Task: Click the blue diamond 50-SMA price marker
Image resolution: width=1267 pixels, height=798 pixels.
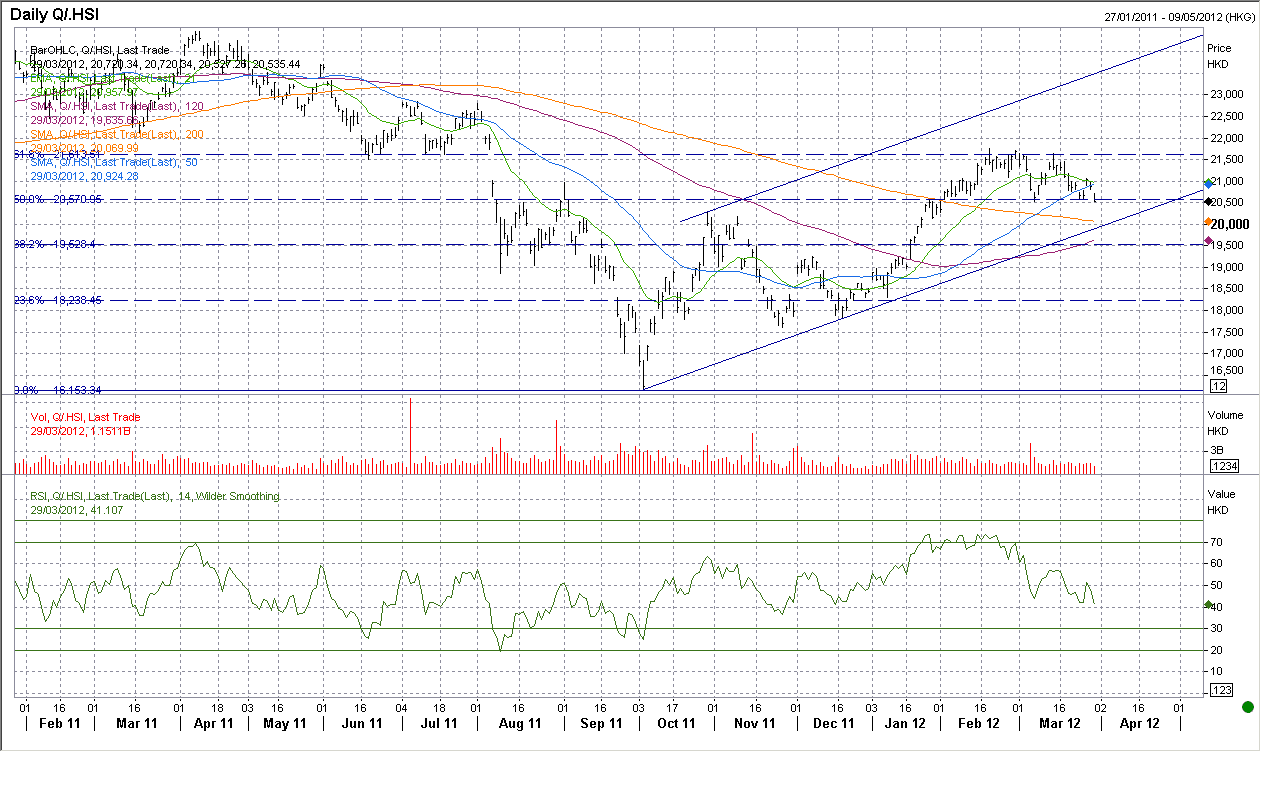Action: [1208, 183]
